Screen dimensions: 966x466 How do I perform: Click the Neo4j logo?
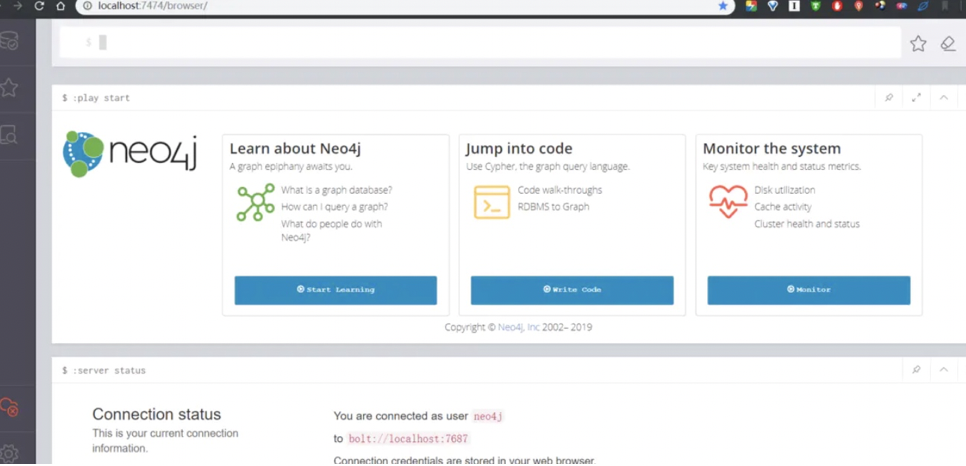click(130, 153)
